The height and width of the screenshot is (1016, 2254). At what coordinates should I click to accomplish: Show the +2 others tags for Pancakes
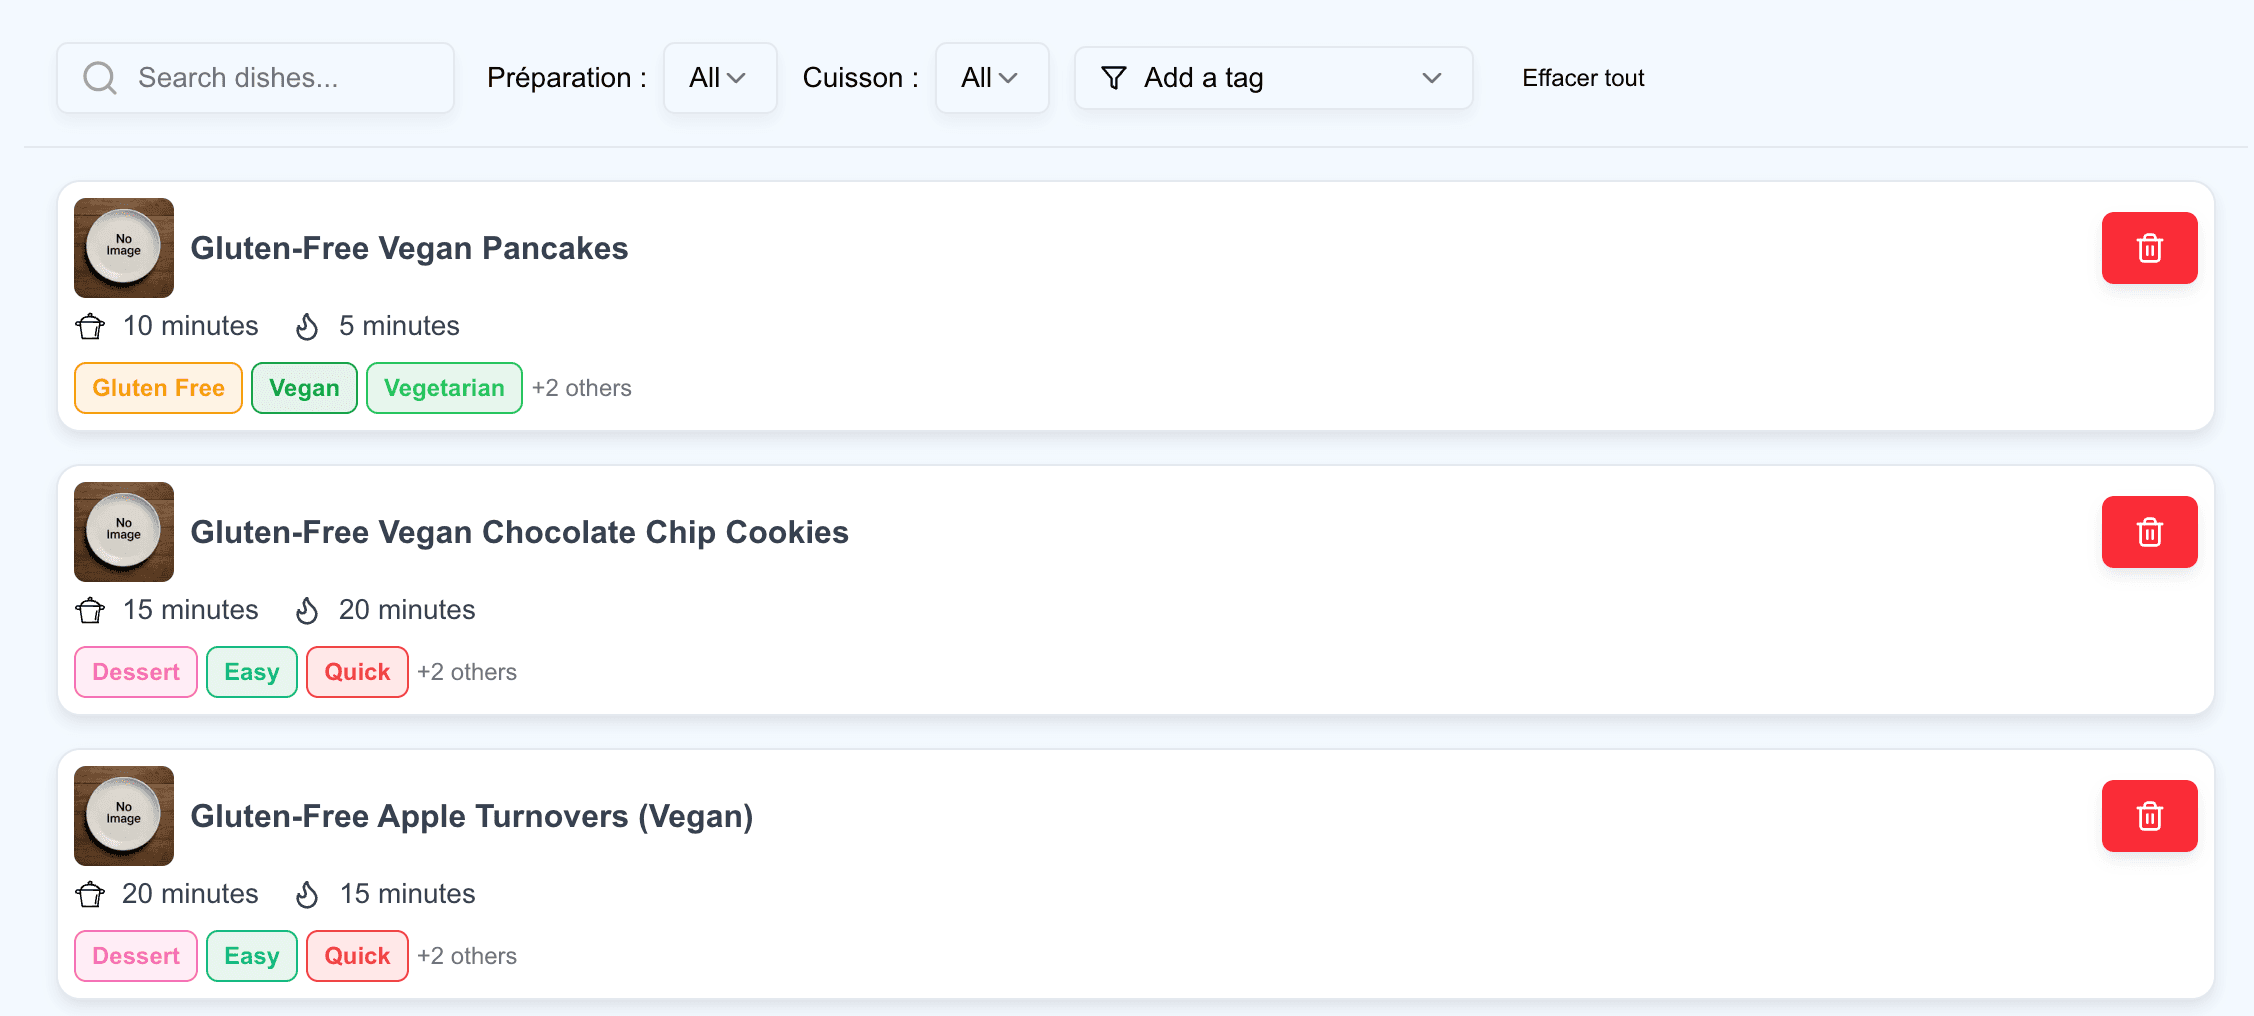point(582,388)
